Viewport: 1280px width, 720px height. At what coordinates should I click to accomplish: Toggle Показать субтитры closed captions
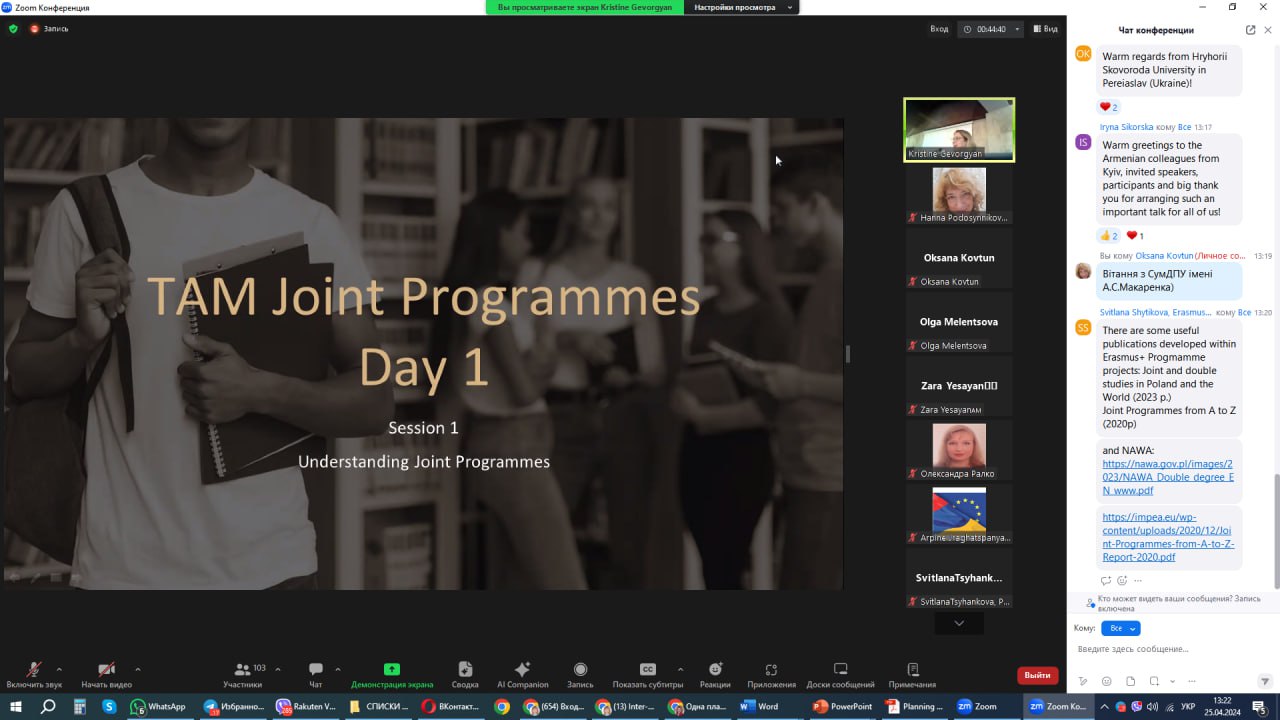pyautogui.click(x=647, y=671)
